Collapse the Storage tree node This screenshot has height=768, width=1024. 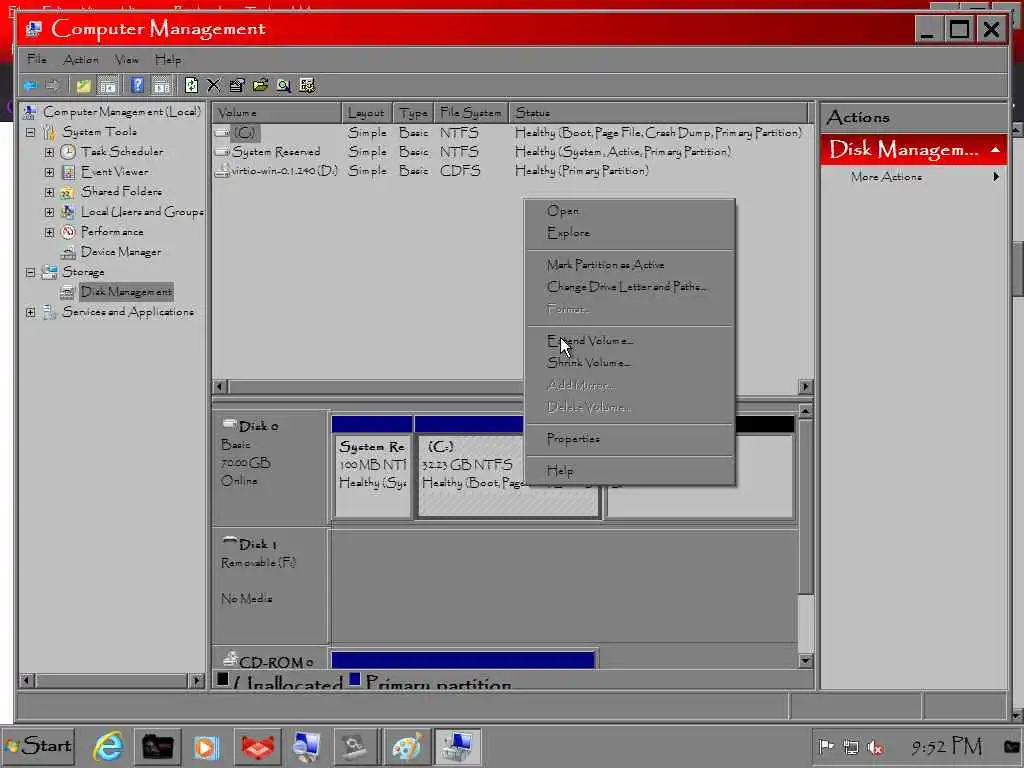[30, 272]
